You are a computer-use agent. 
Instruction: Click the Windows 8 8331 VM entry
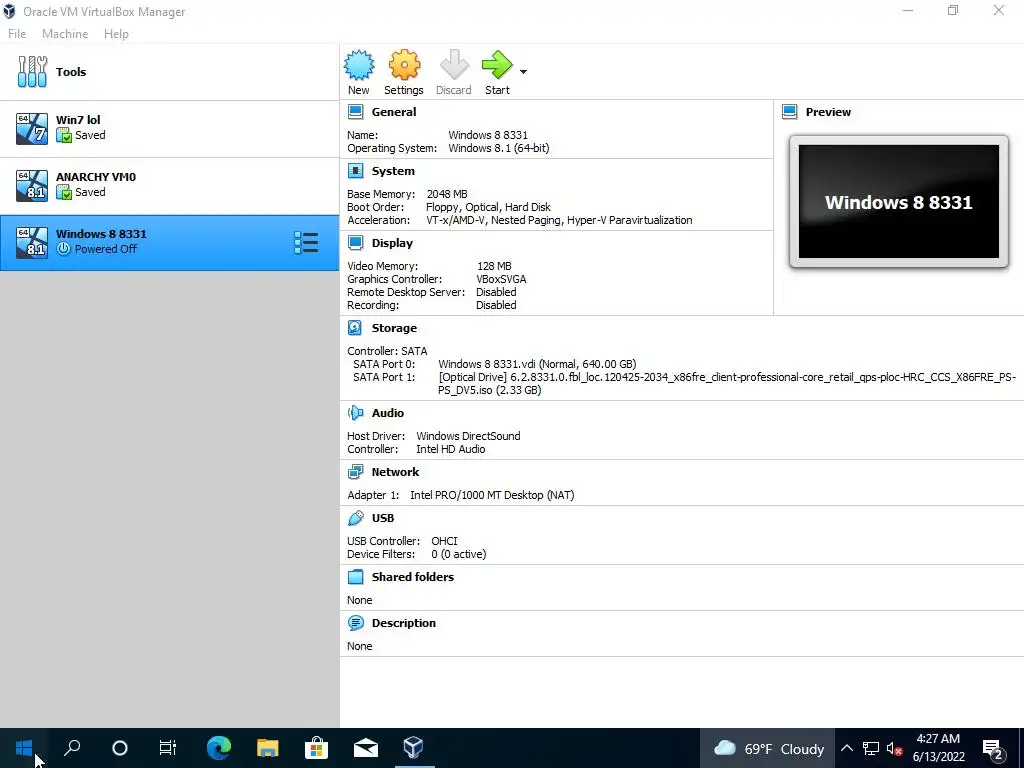pyautogui.click(x=169, y=242)
